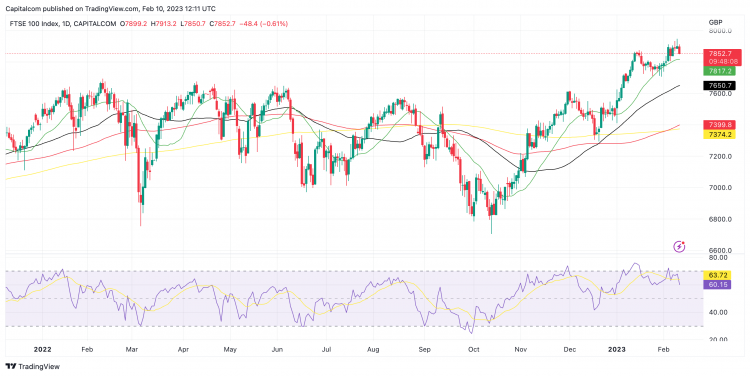Click the Jun label on time axis

(x=278, y=350)
